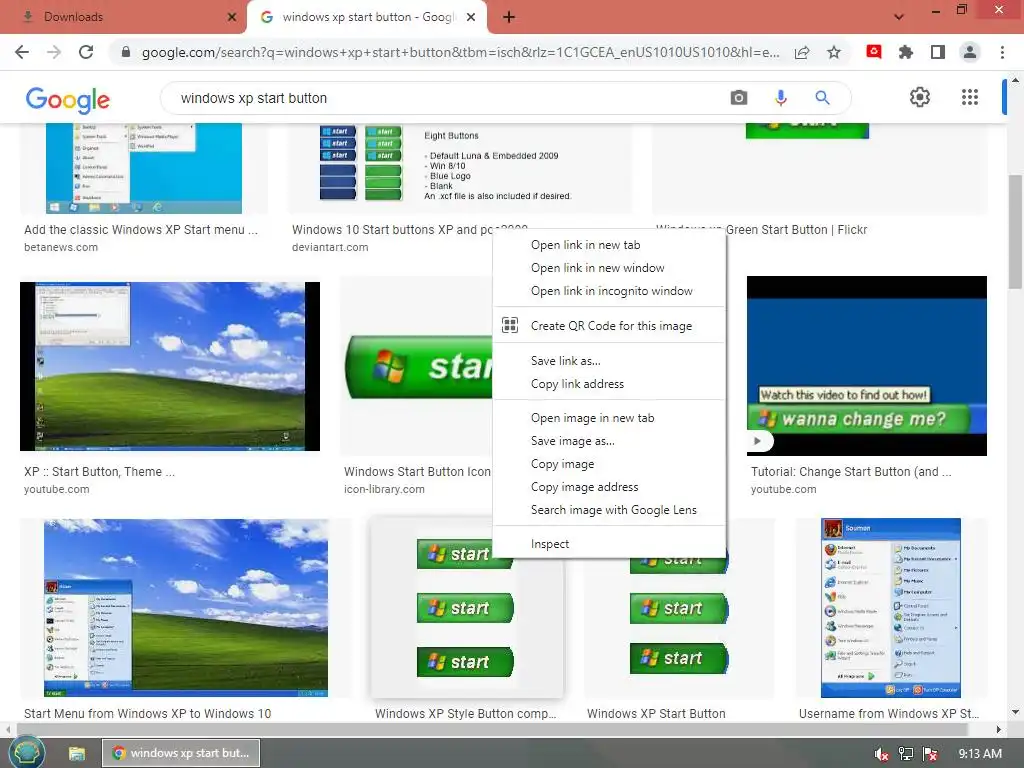Open the red extension icon in toolbar

(x=874, y=51)
